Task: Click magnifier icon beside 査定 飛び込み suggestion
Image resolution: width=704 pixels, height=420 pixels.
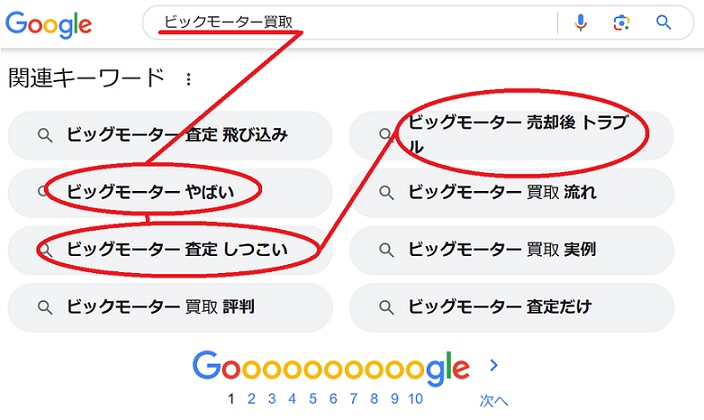Action: click(44, 135)
